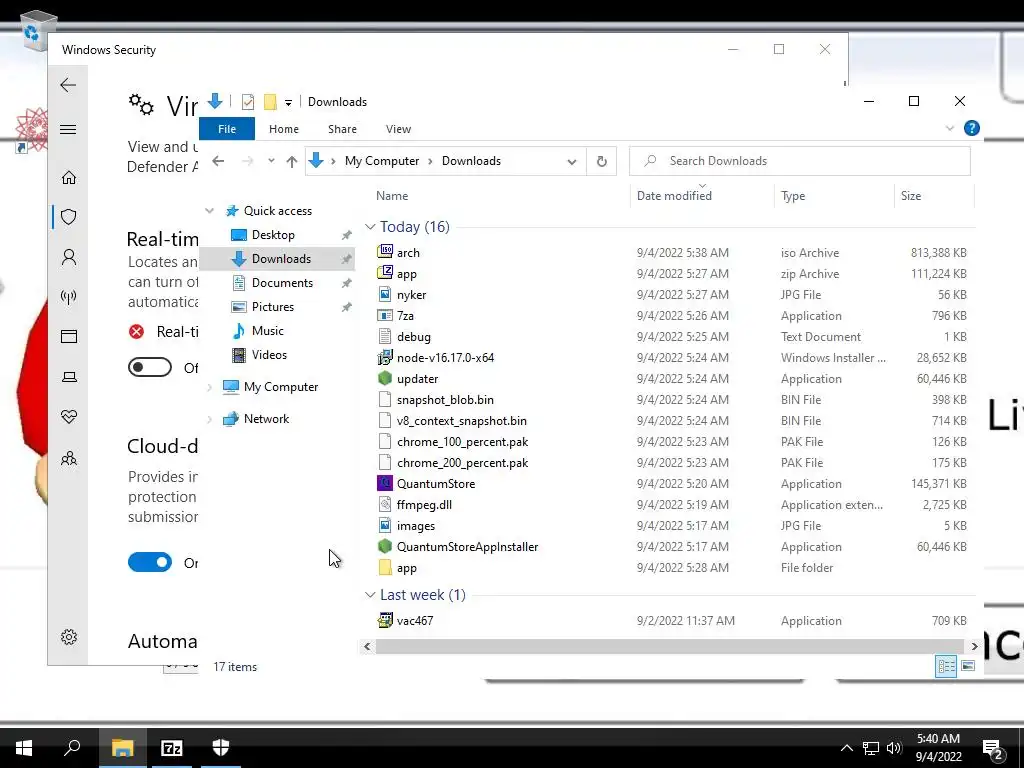Open Firewall & network protection icon
The height and width of the screenshot is (768, 1024).
[69, 297]
